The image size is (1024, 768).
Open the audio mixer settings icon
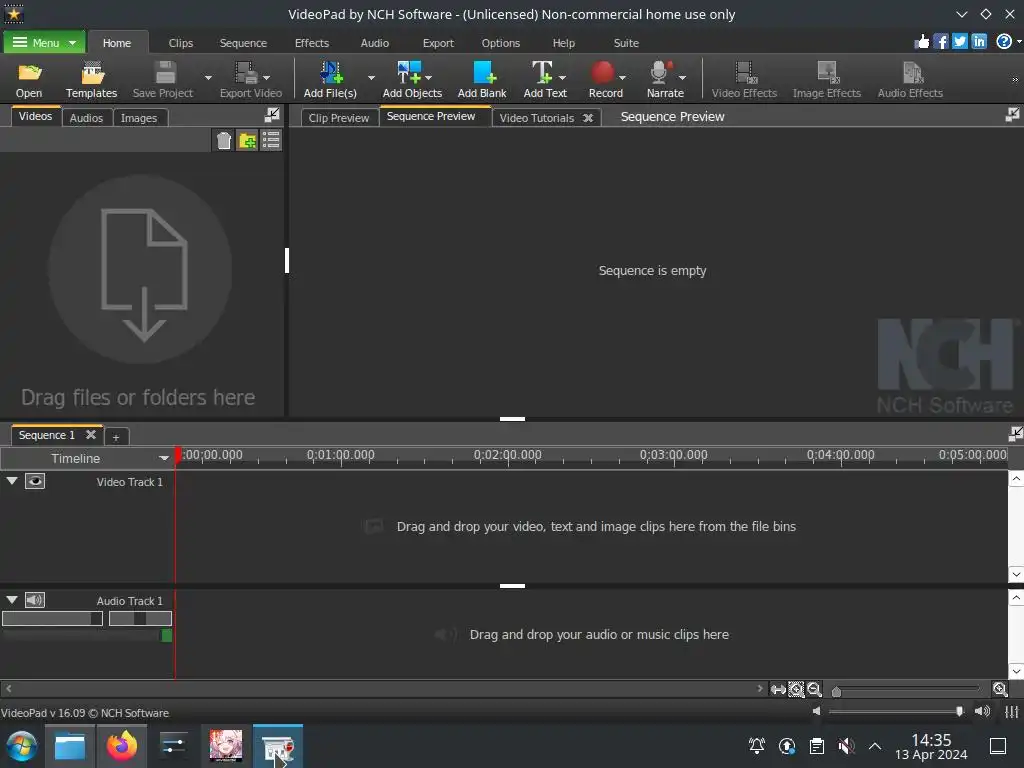coord(1012,712)
